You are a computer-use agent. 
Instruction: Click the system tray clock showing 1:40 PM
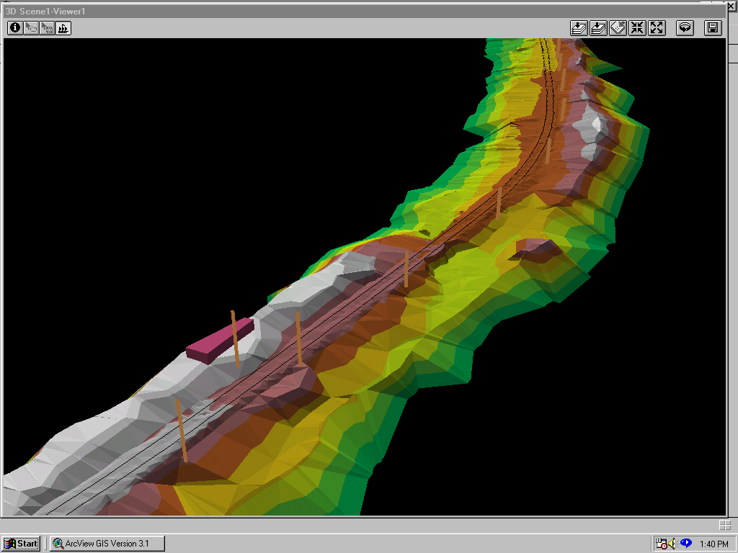point(714,544)
